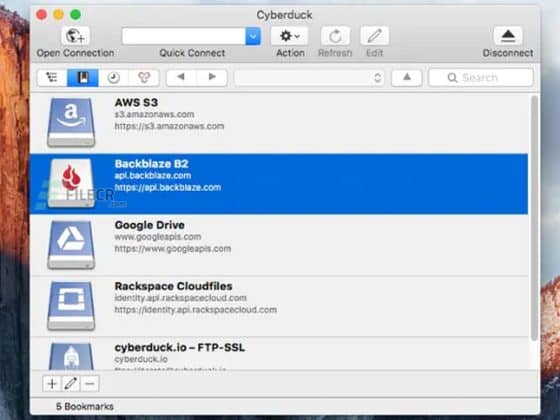Viewport: 560px width, 420px height.
Task: Click the s3.amazonaws.com hostname text
Action: tap(154, 114)
